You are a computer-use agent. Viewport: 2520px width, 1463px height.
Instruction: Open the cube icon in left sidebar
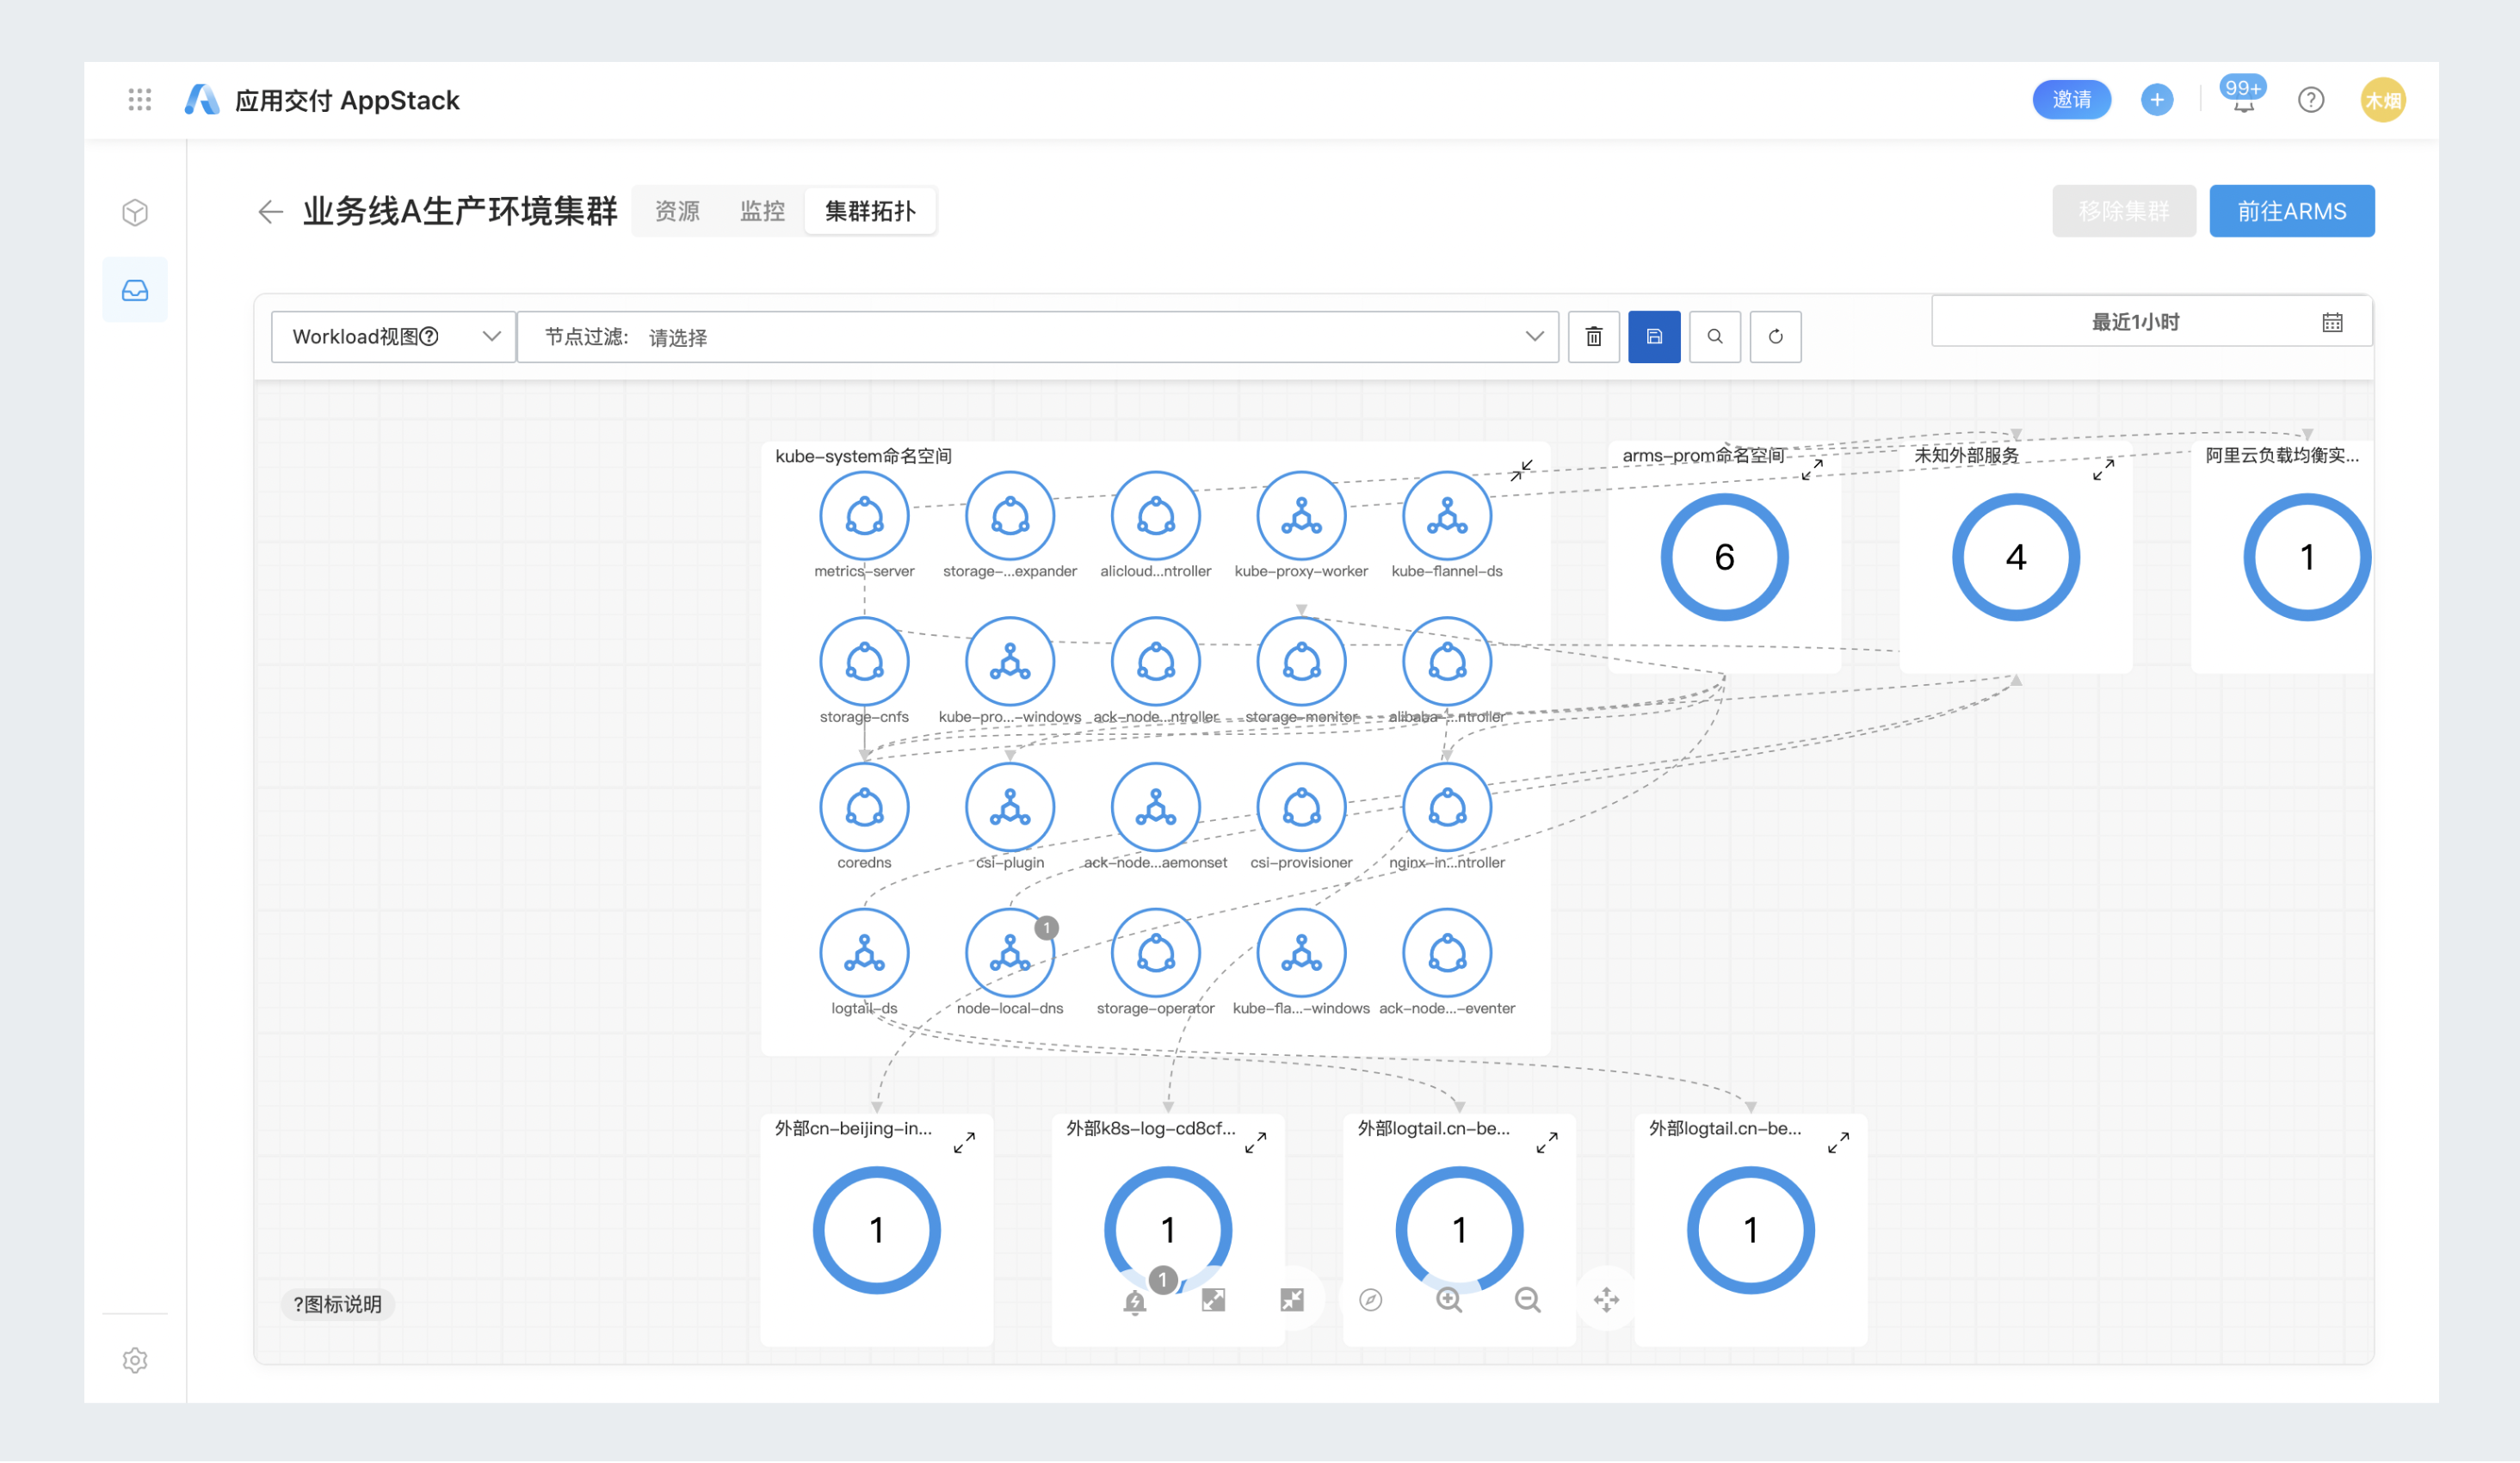point(135,213)
